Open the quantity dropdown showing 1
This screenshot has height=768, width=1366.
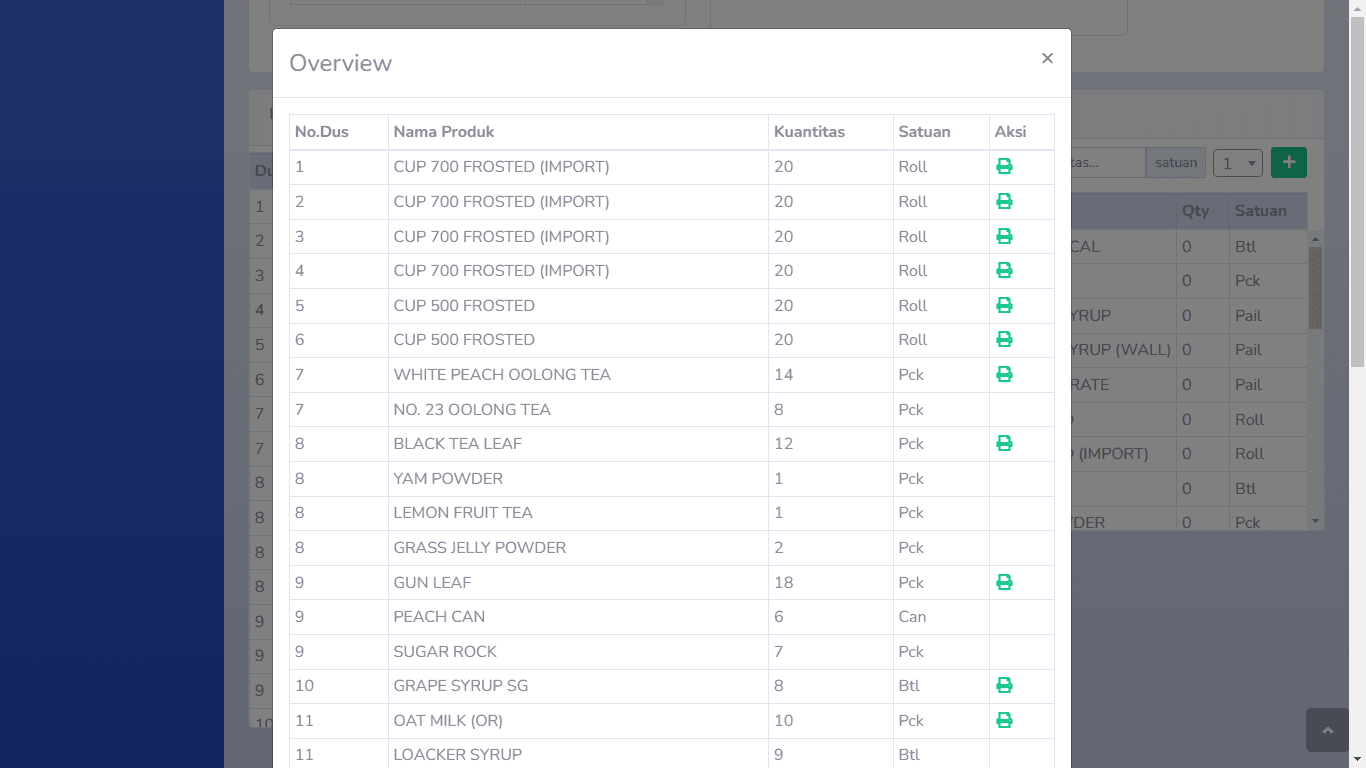pyautogui.click(x=1238, y=163)
